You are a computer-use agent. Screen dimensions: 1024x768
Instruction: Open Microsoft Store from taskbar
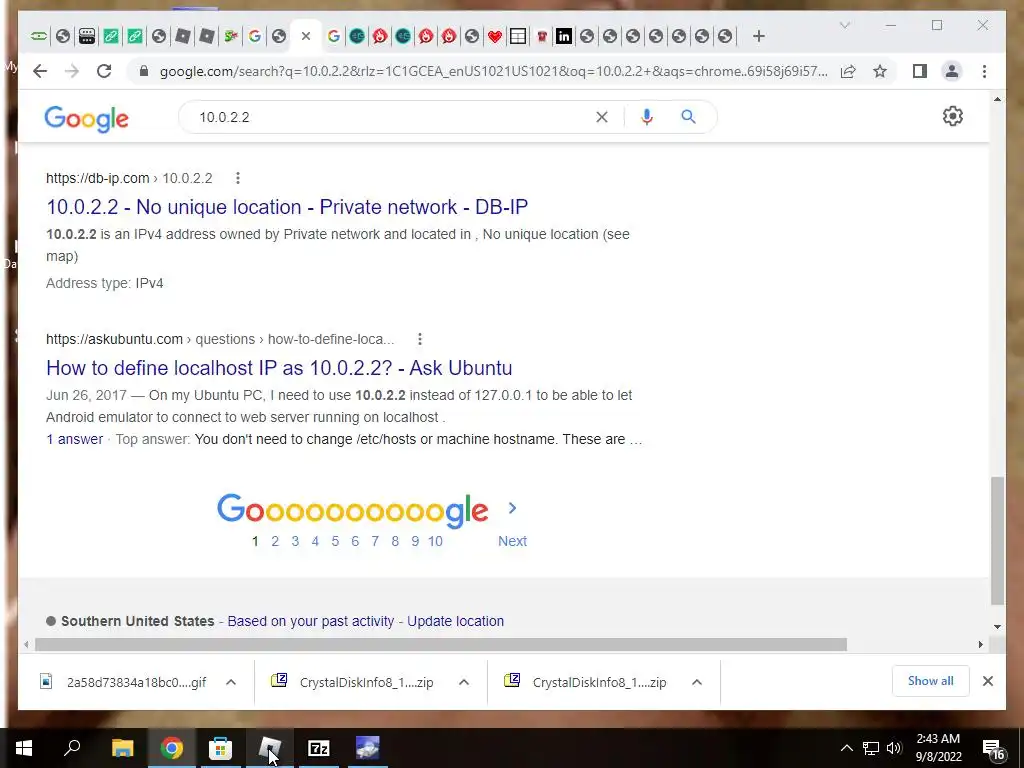coord(220,748)
